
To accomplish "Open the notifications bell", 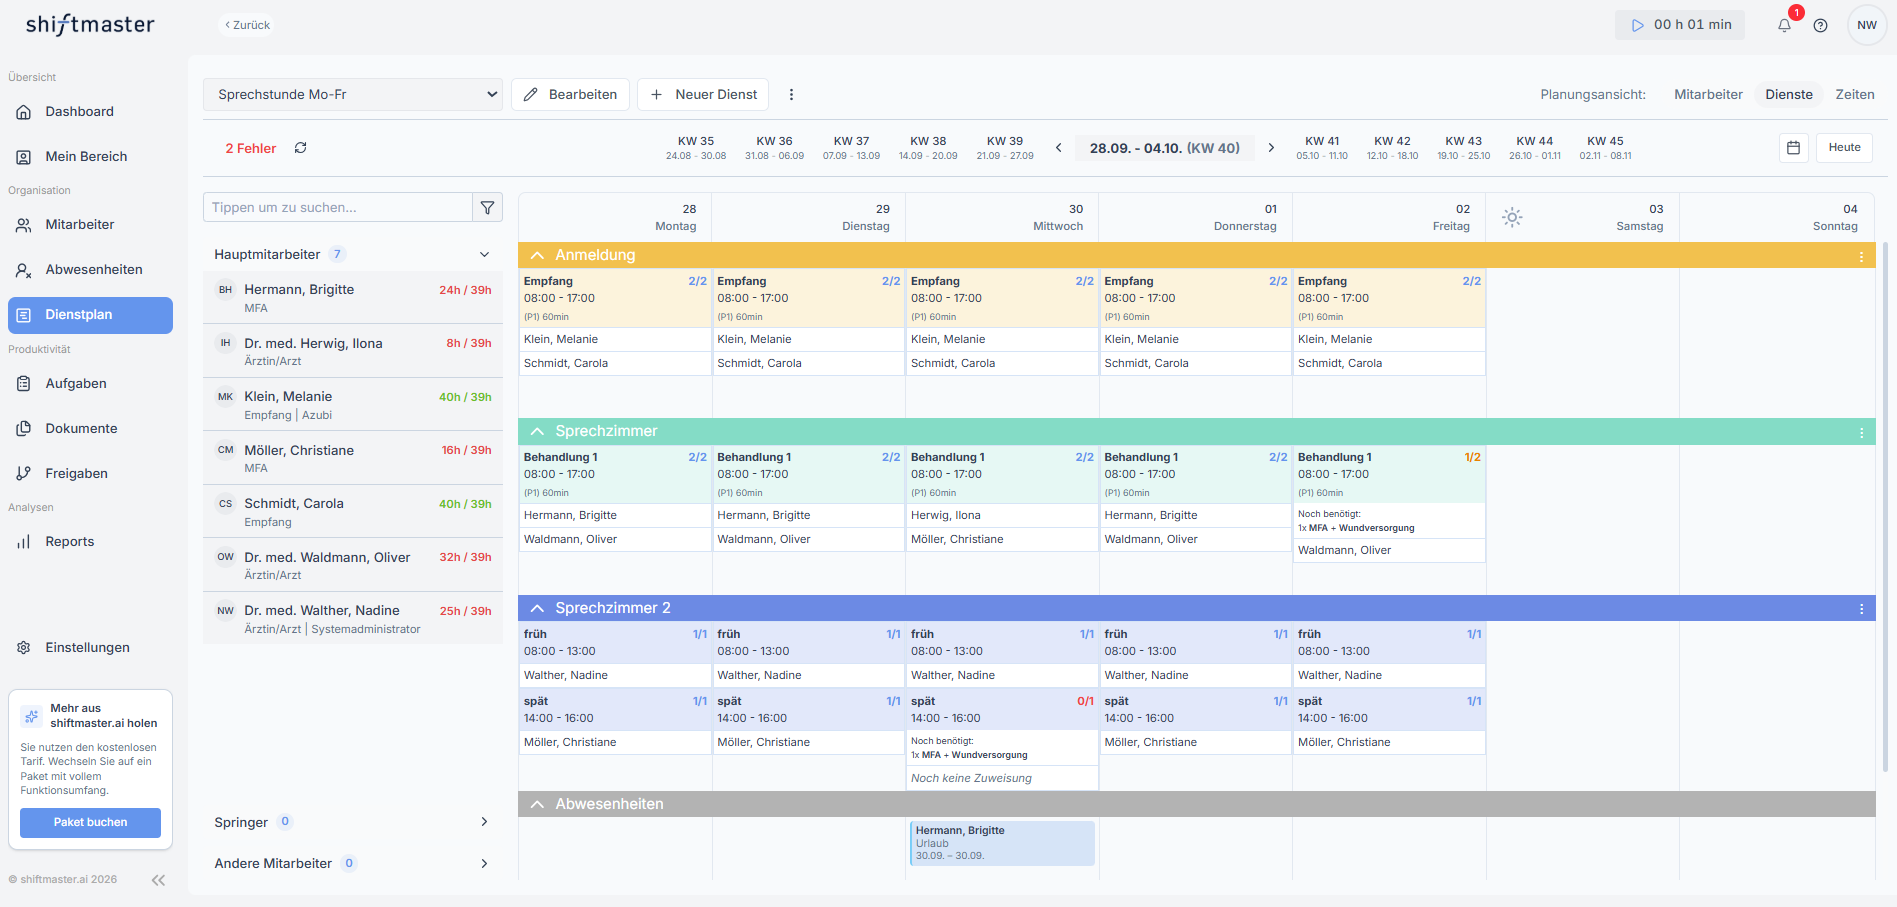I will (x=1784, y=25).
